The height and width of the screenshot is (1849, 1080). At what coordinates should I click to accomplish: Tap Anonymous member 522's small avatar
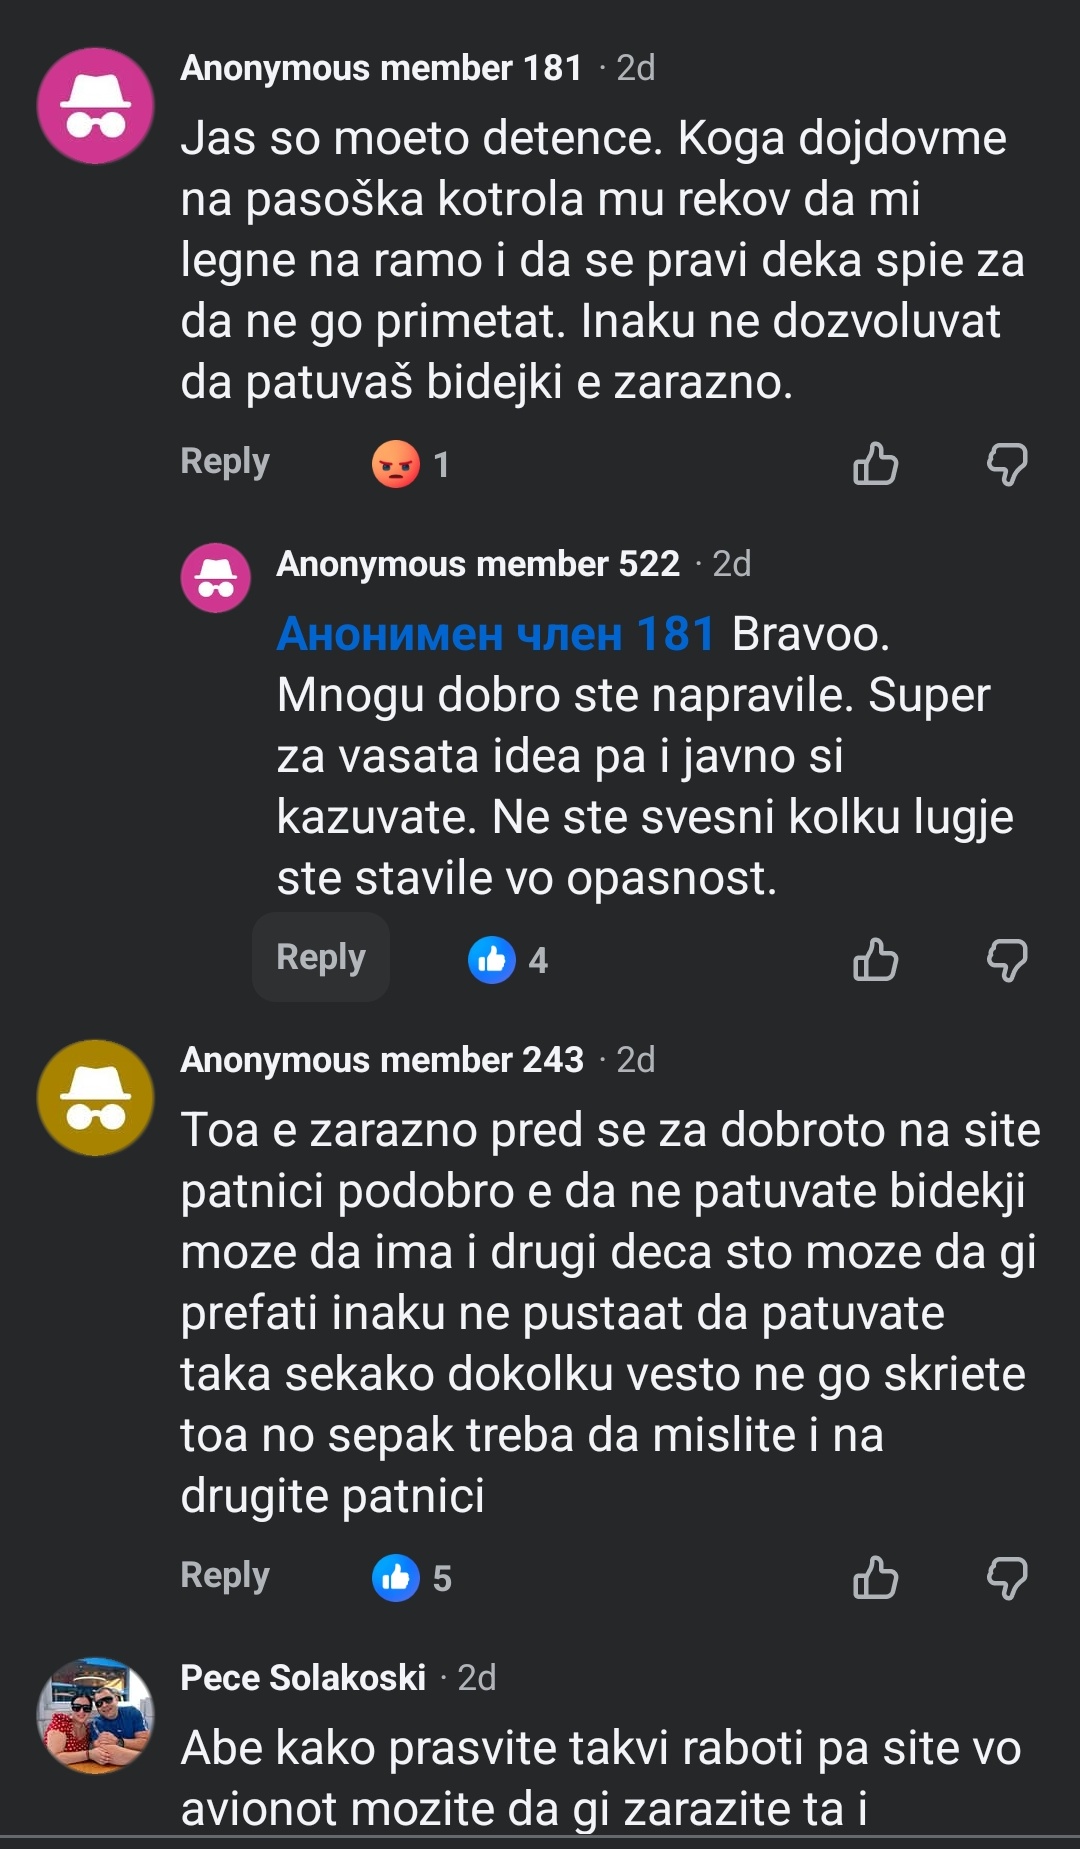click(x=215, y=577)
